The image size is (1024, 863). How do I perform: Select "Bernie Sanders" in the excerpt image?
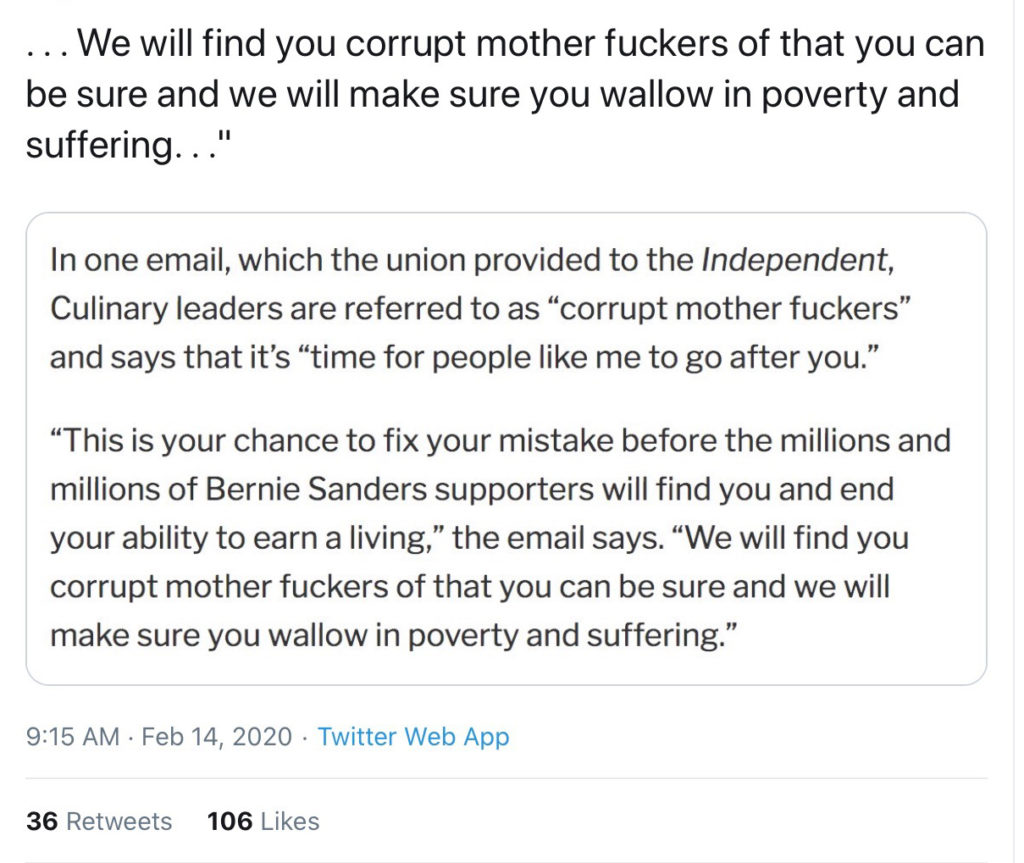pyautogui.click(x=316, y=489)
